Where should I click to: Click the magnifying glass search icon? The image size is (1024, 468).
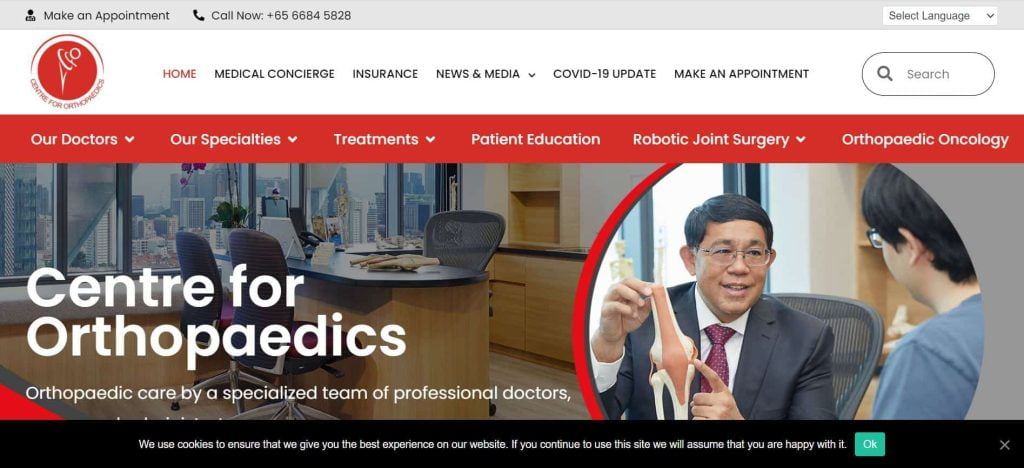[885, 74]
